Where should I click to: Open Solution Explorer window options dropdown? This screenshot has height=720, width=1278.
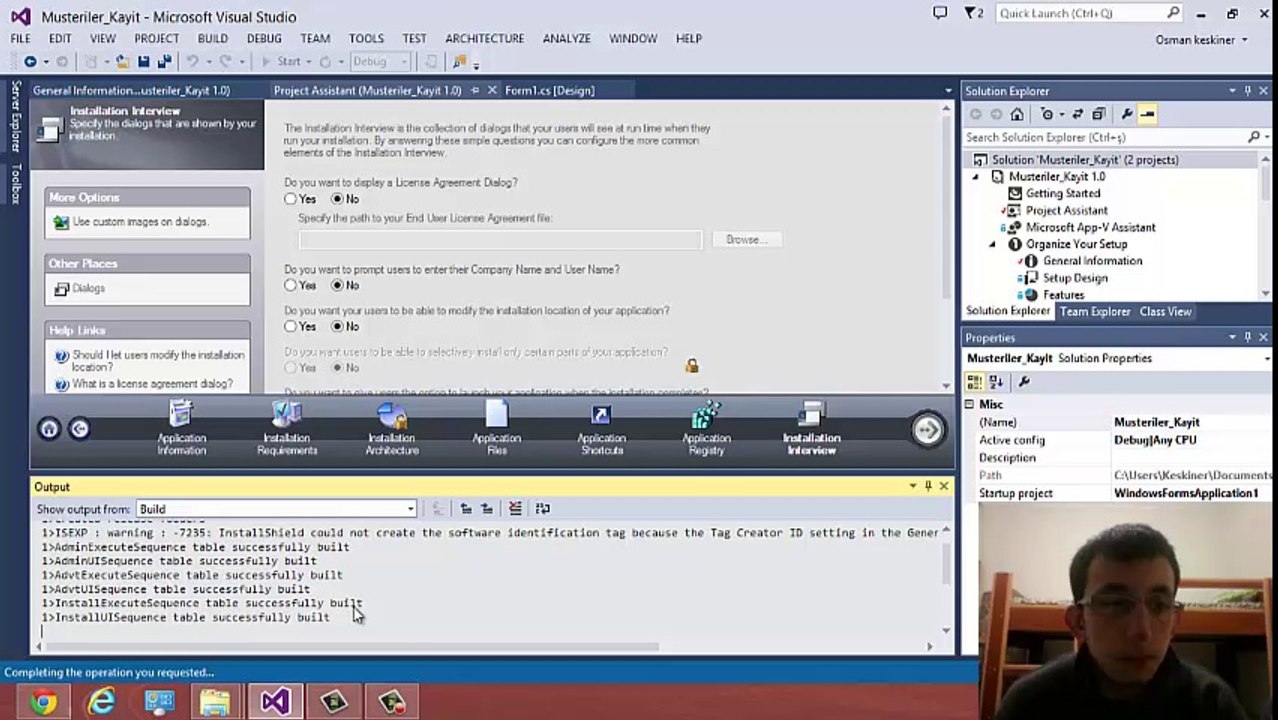point(1232,91)
